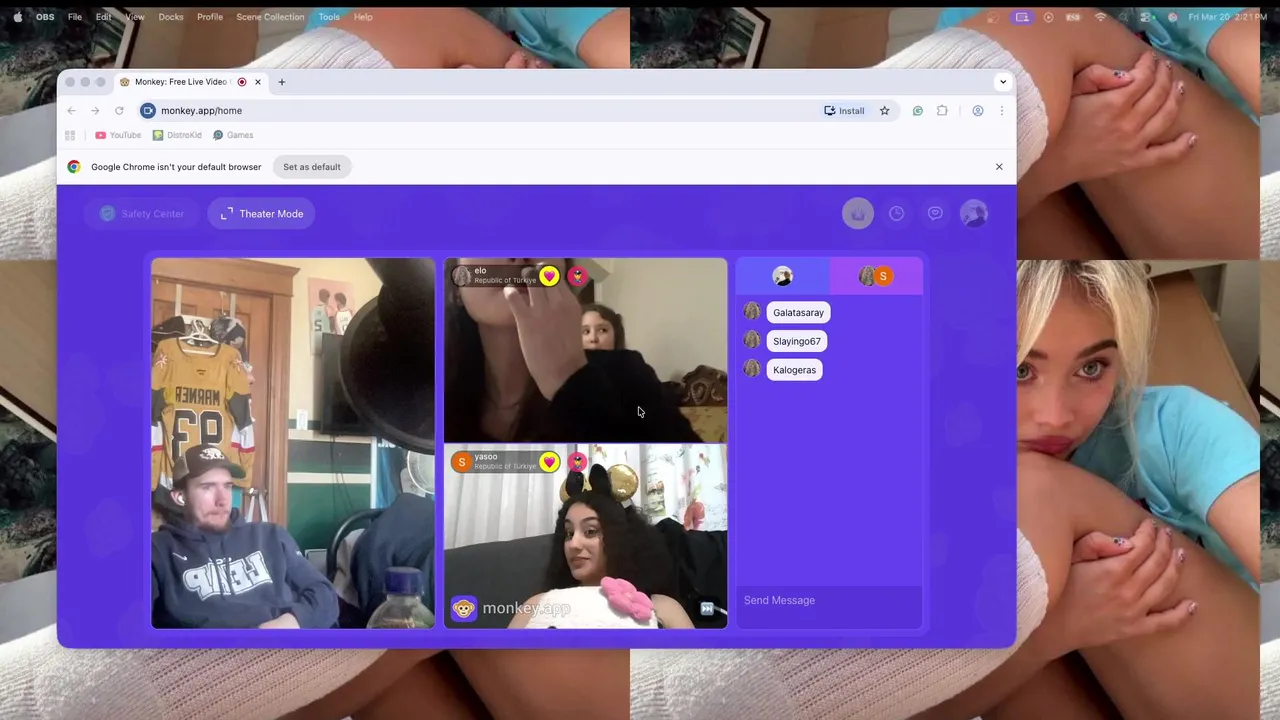Open the Safety Center
1280x720 pixels.
pyautogui.click(x=142, y=213)
